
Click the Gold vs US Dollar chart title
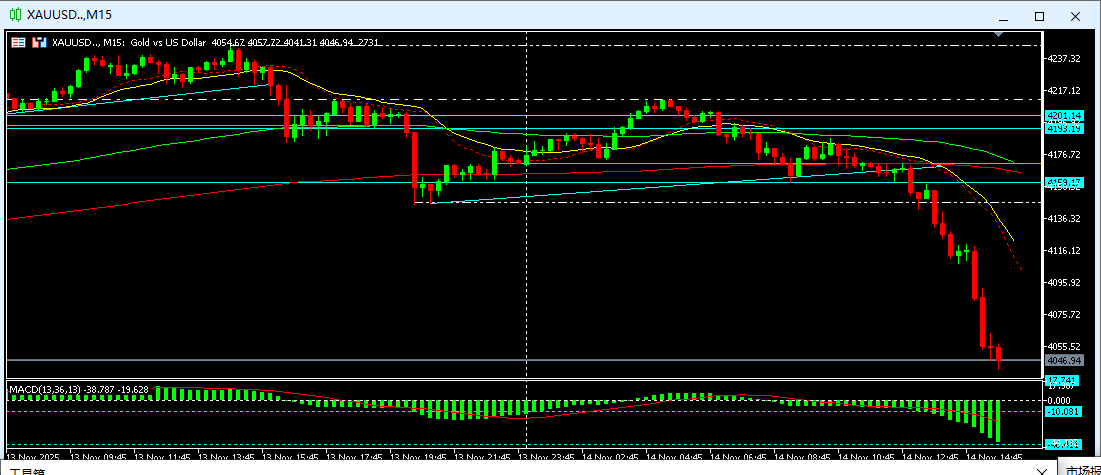[168, 42]
